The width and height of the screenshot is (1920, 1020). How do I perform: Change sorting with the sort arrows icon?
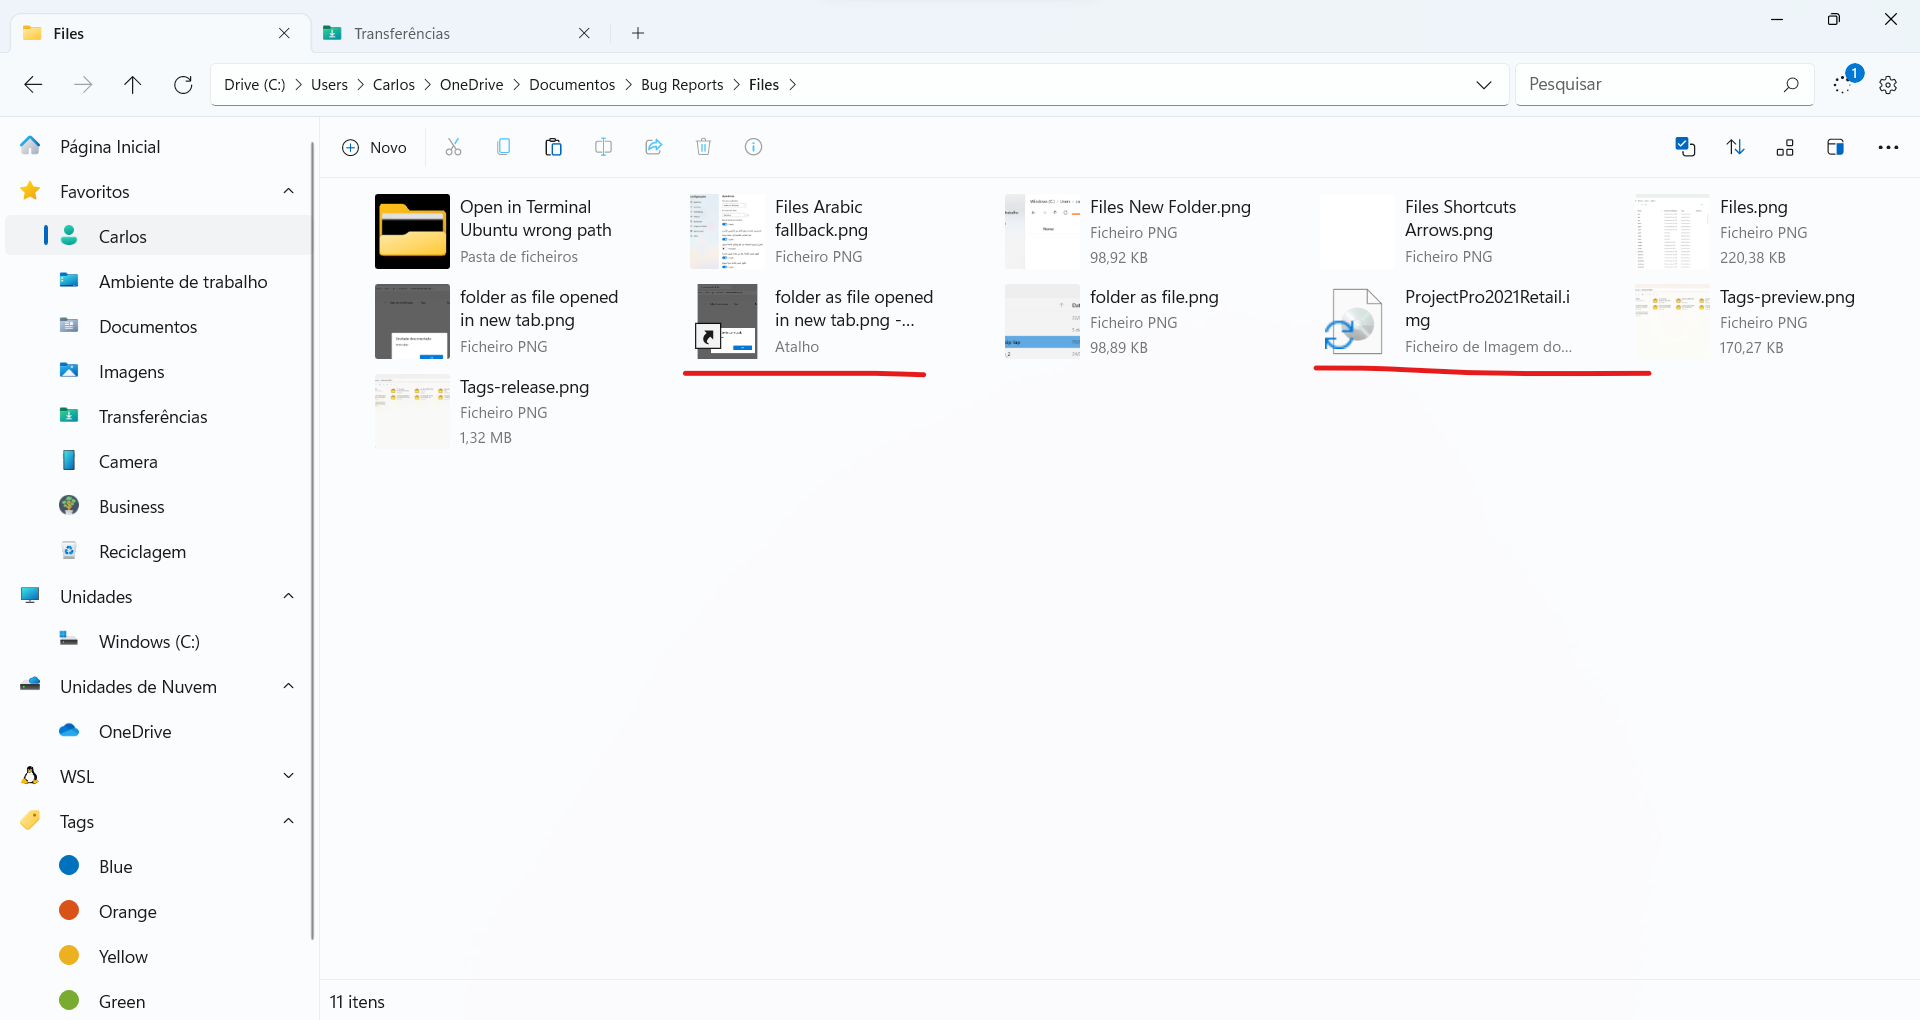[x=1736, y=146]
